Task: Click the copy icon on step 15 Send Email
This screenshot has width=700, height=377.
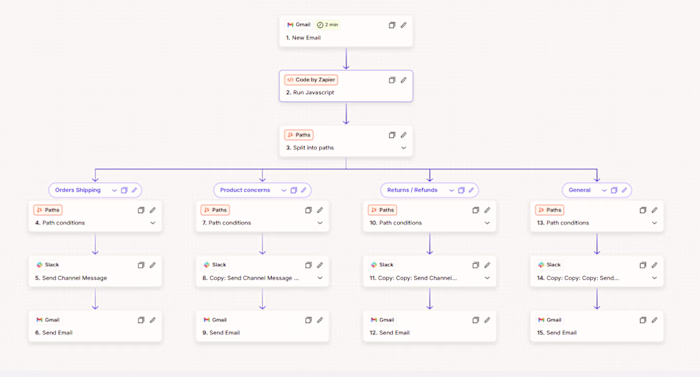Action: (x=643, y=320)
